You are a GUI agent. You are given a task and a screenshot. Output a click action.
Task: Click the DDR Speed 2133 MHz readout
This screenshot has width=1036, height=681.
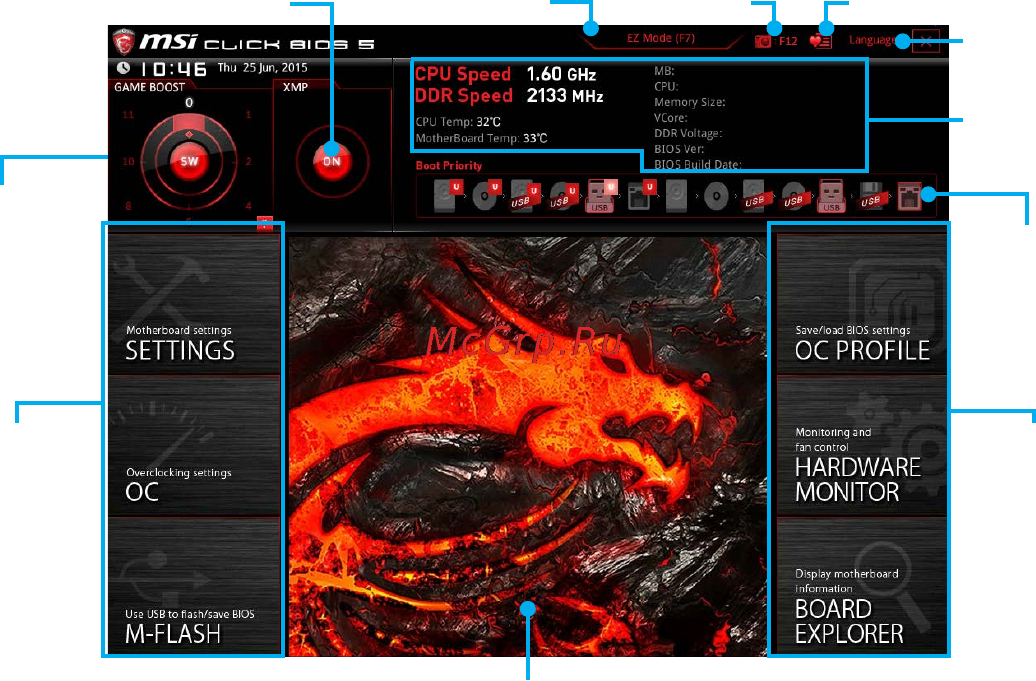click(509, 96)
